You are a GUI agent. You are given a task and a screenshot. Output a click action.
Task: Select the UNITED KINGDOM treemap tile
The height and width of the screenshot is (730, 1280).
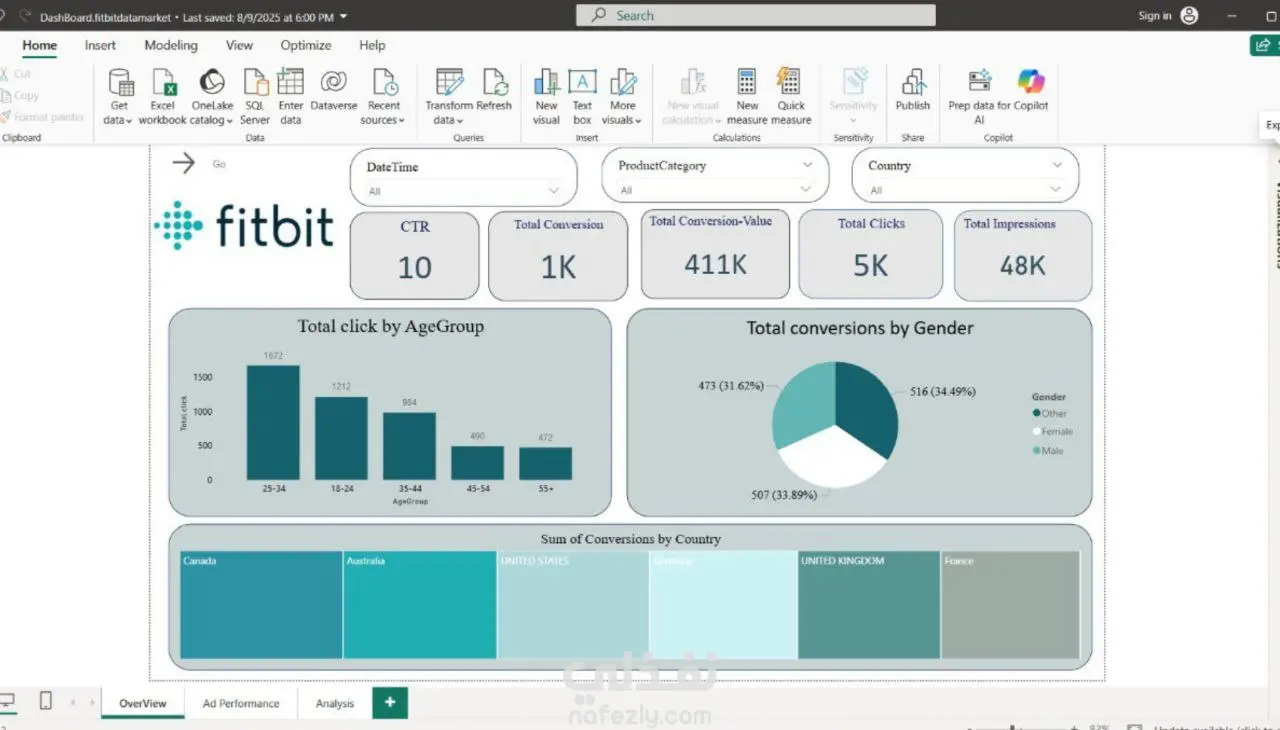tap(869, 605)
